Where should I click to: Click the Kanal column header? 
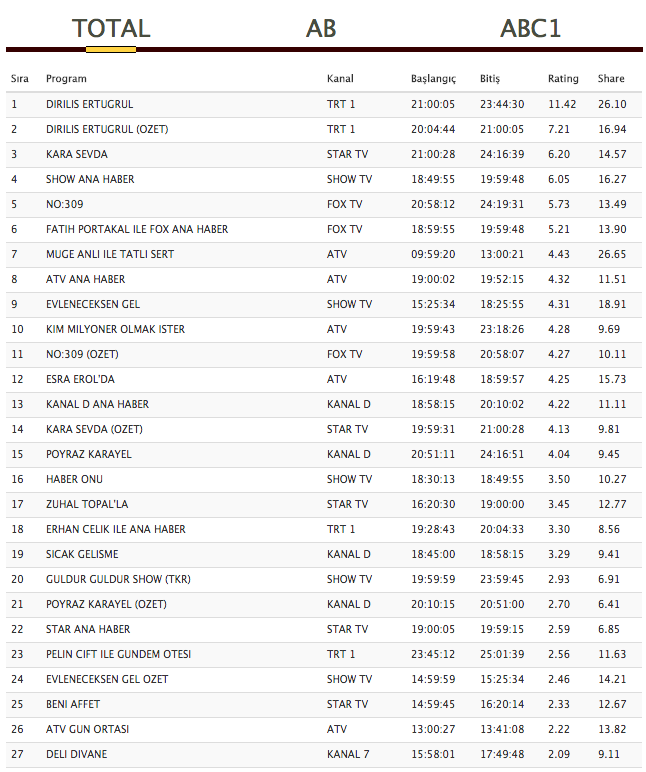[x=340, y=79]
